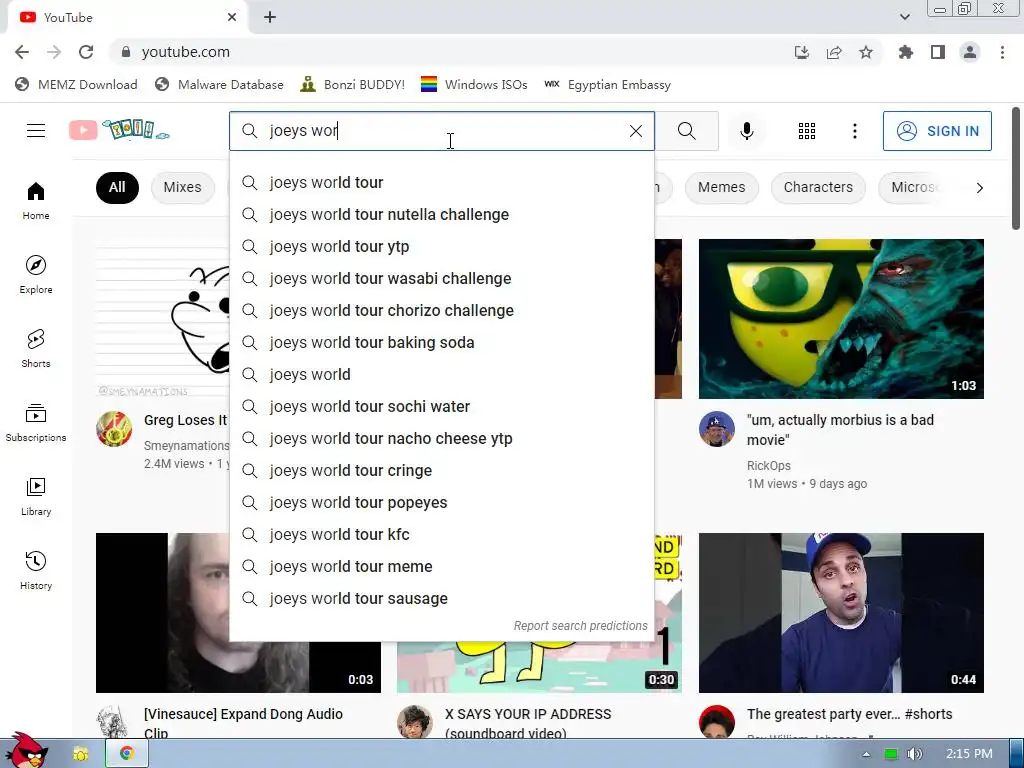Open MEMZ Download bookmark

pyautogui.click(x=76, y=85)
